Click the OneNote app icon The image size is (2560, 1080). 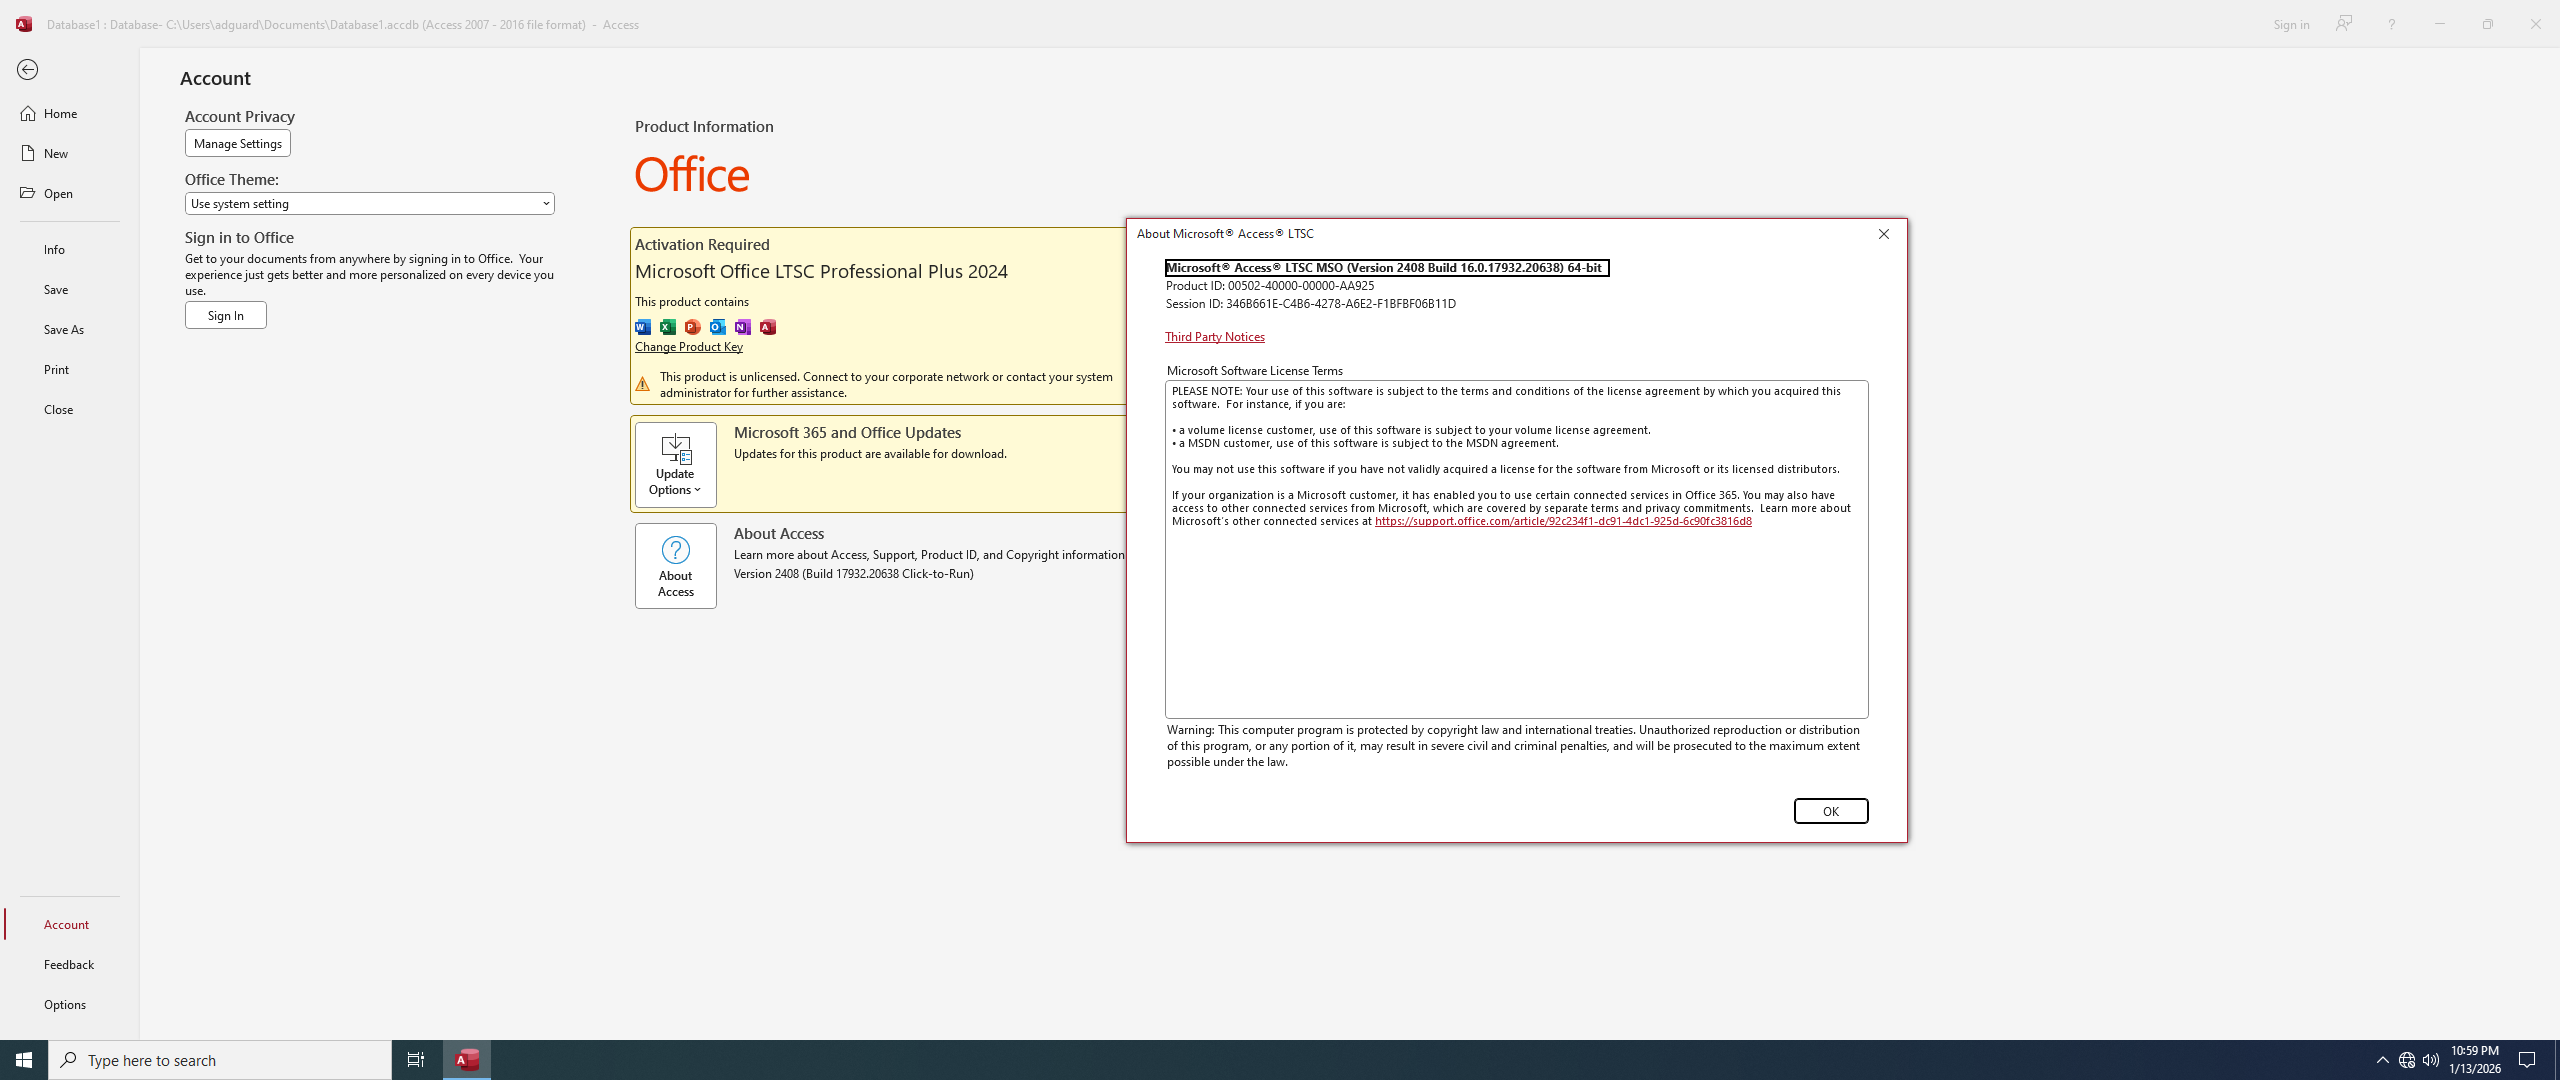tap(743, 327)
